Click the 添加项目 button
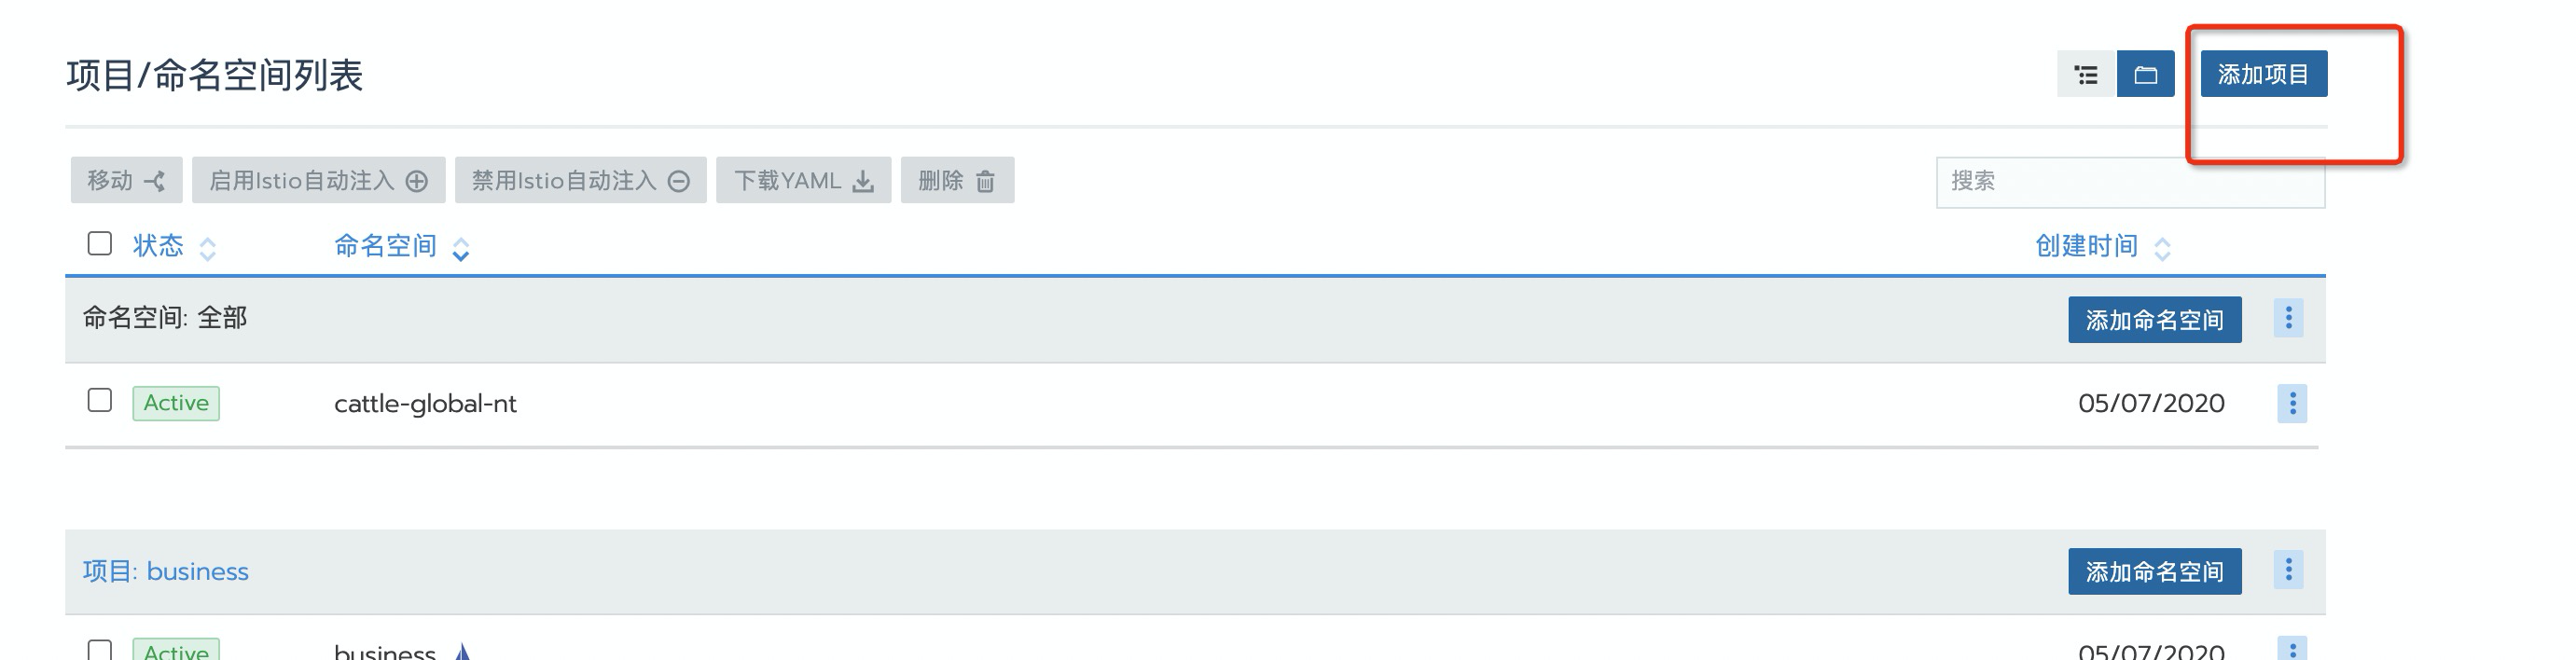2576x660 pixels. pyautogui.click(x=2263, y=75)
